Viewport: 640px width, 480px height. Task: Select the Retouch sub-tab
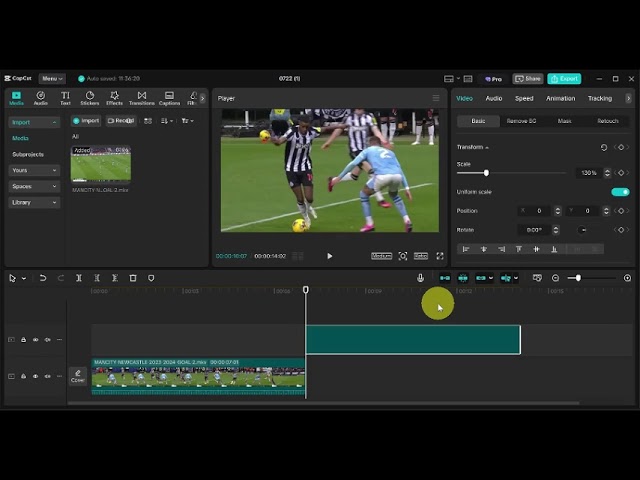point(608,121)
